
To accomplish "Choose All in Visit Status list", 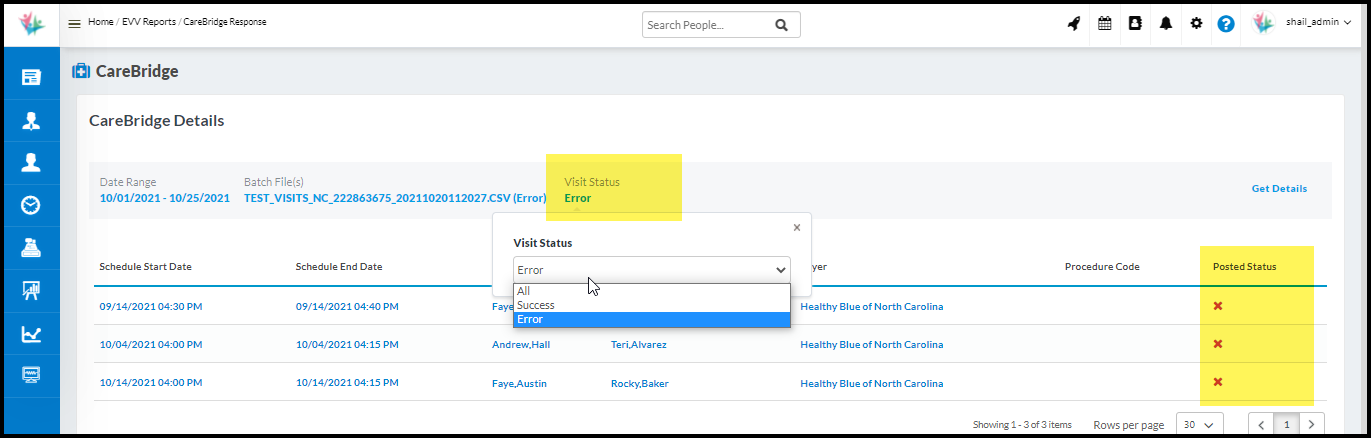I will pyautogui.click(x=651, y=291).
